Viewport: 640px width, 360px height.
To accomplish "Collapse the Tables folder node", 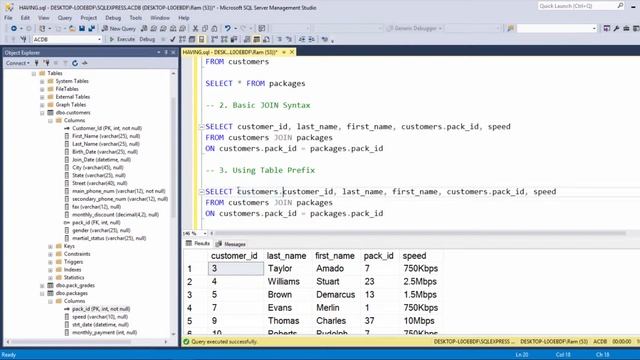I will (34, 73).
